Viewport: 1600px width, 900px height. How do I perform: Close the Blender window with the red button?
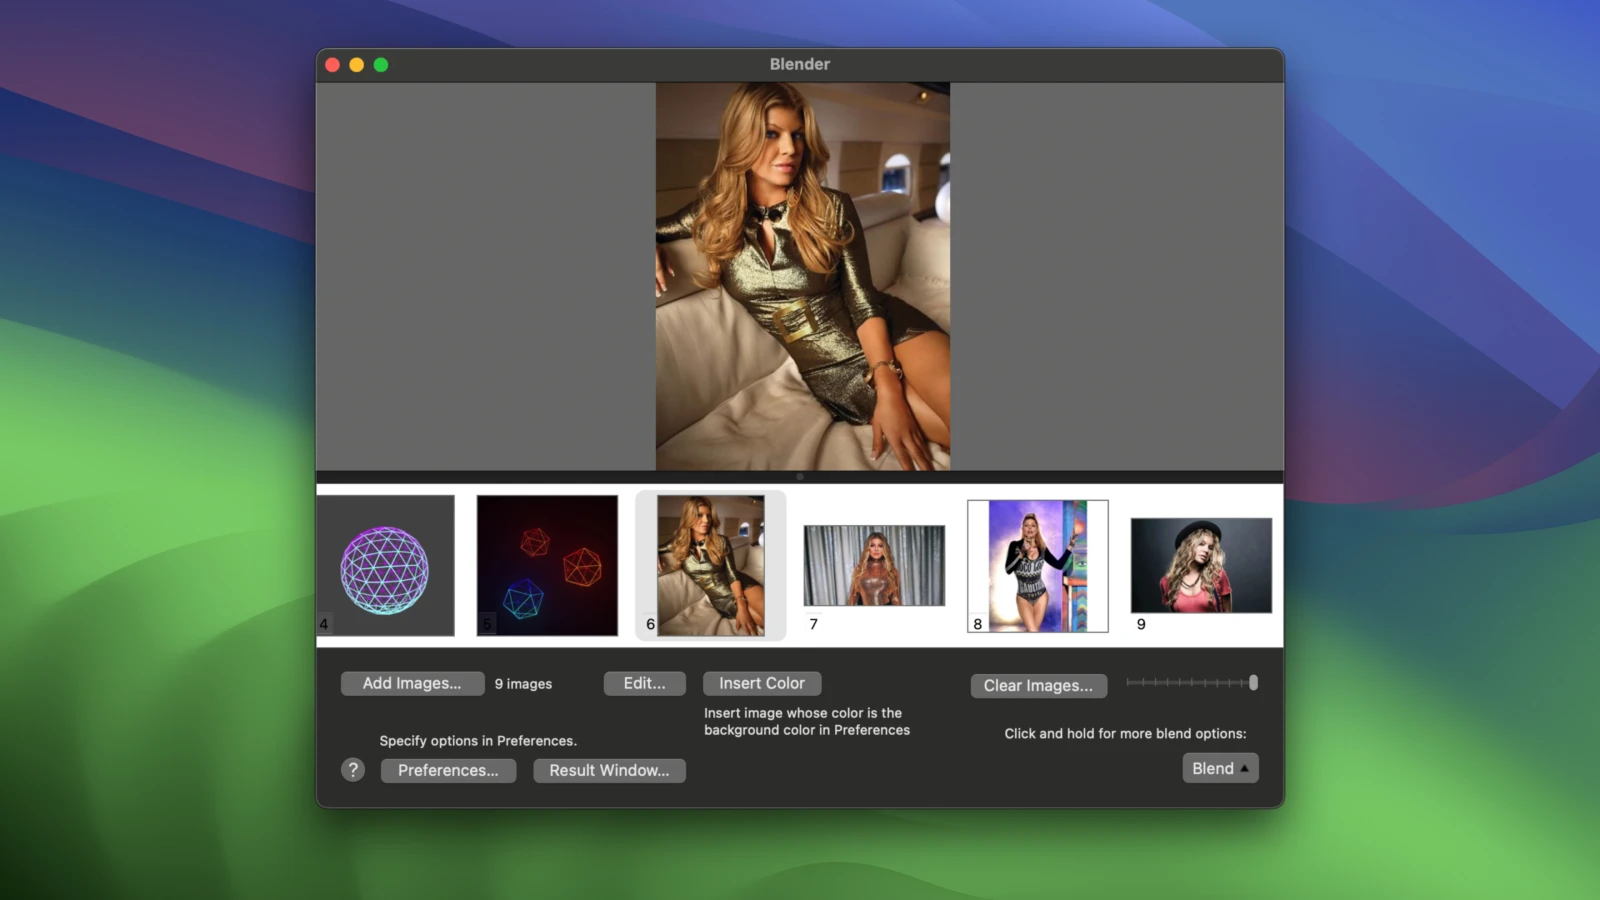click(x=333, y=65)
